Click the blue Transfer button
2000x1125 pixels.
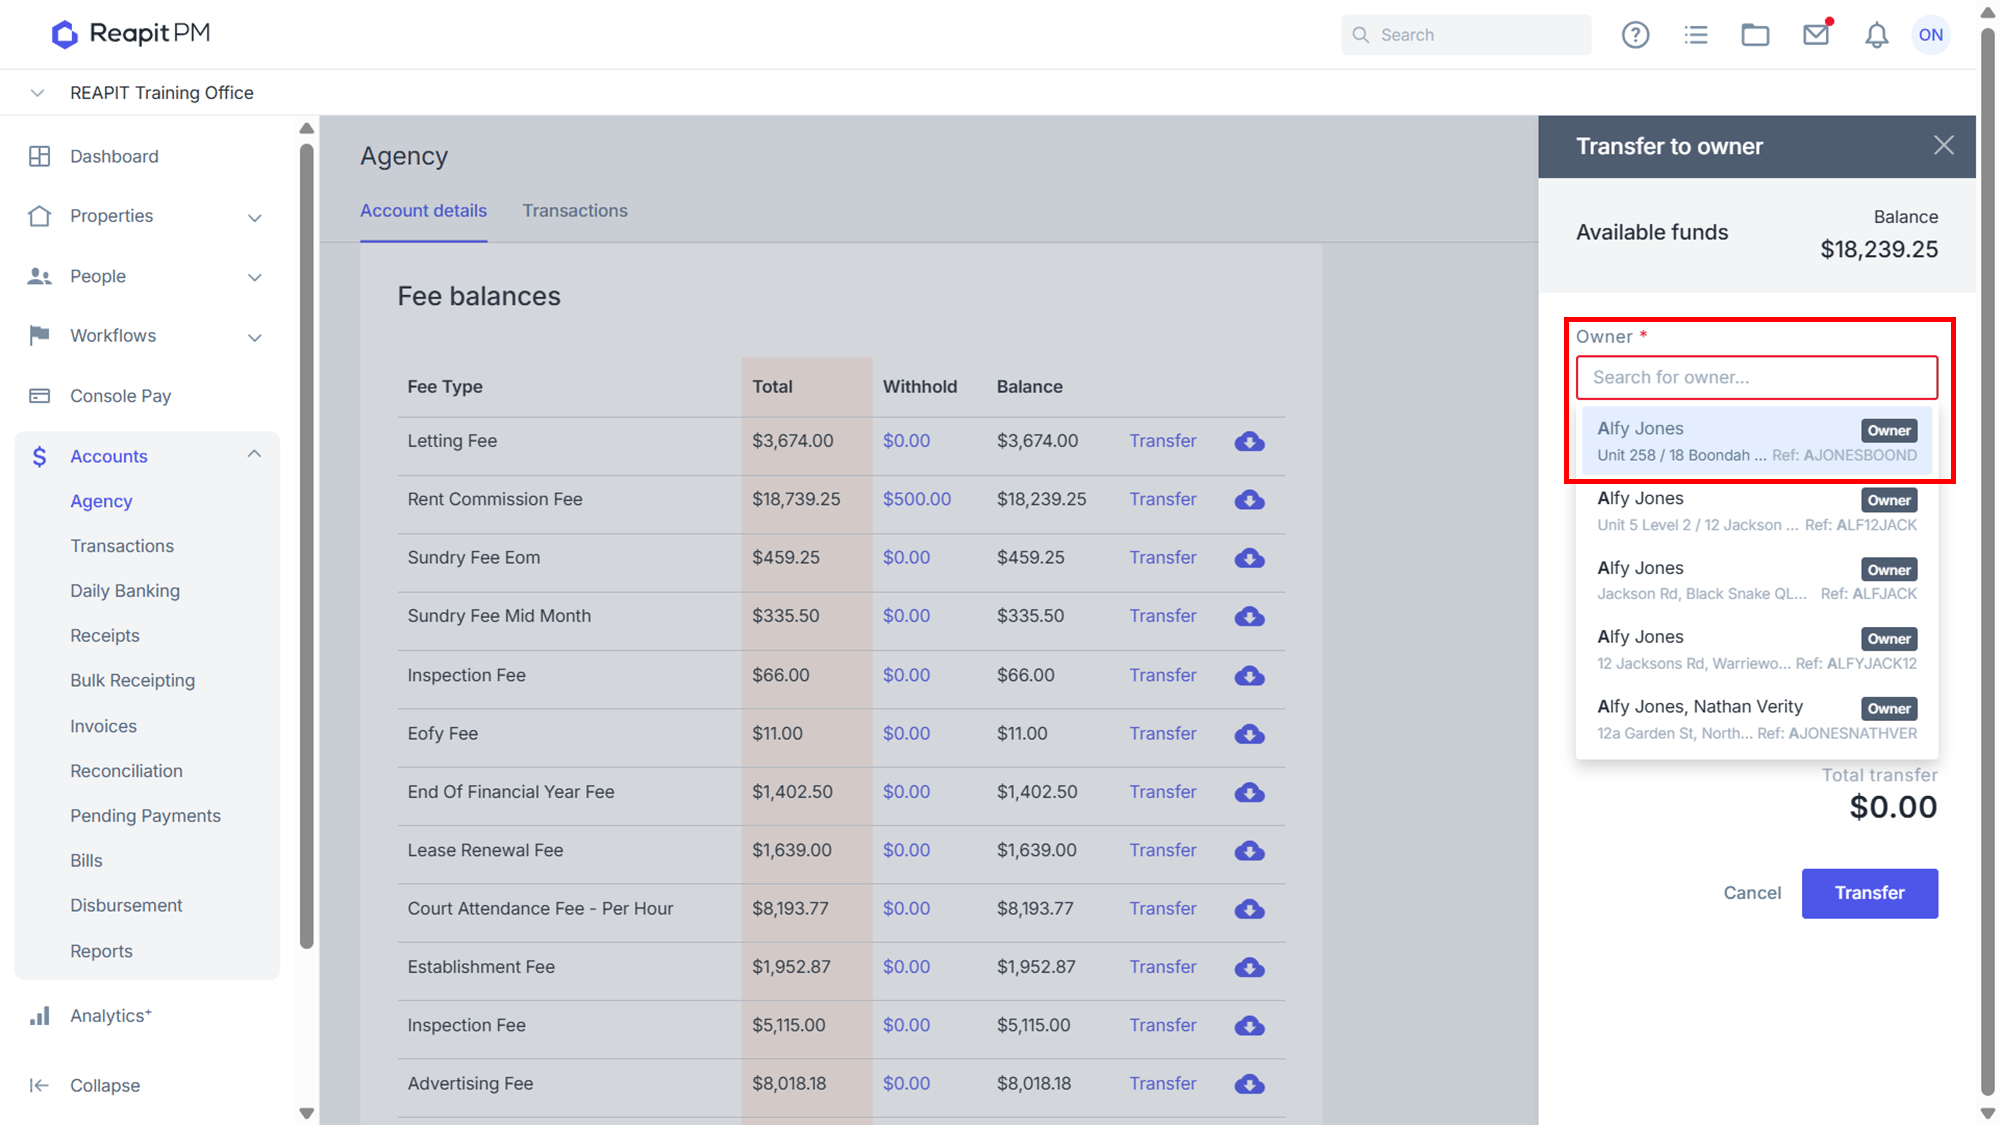1869,893
